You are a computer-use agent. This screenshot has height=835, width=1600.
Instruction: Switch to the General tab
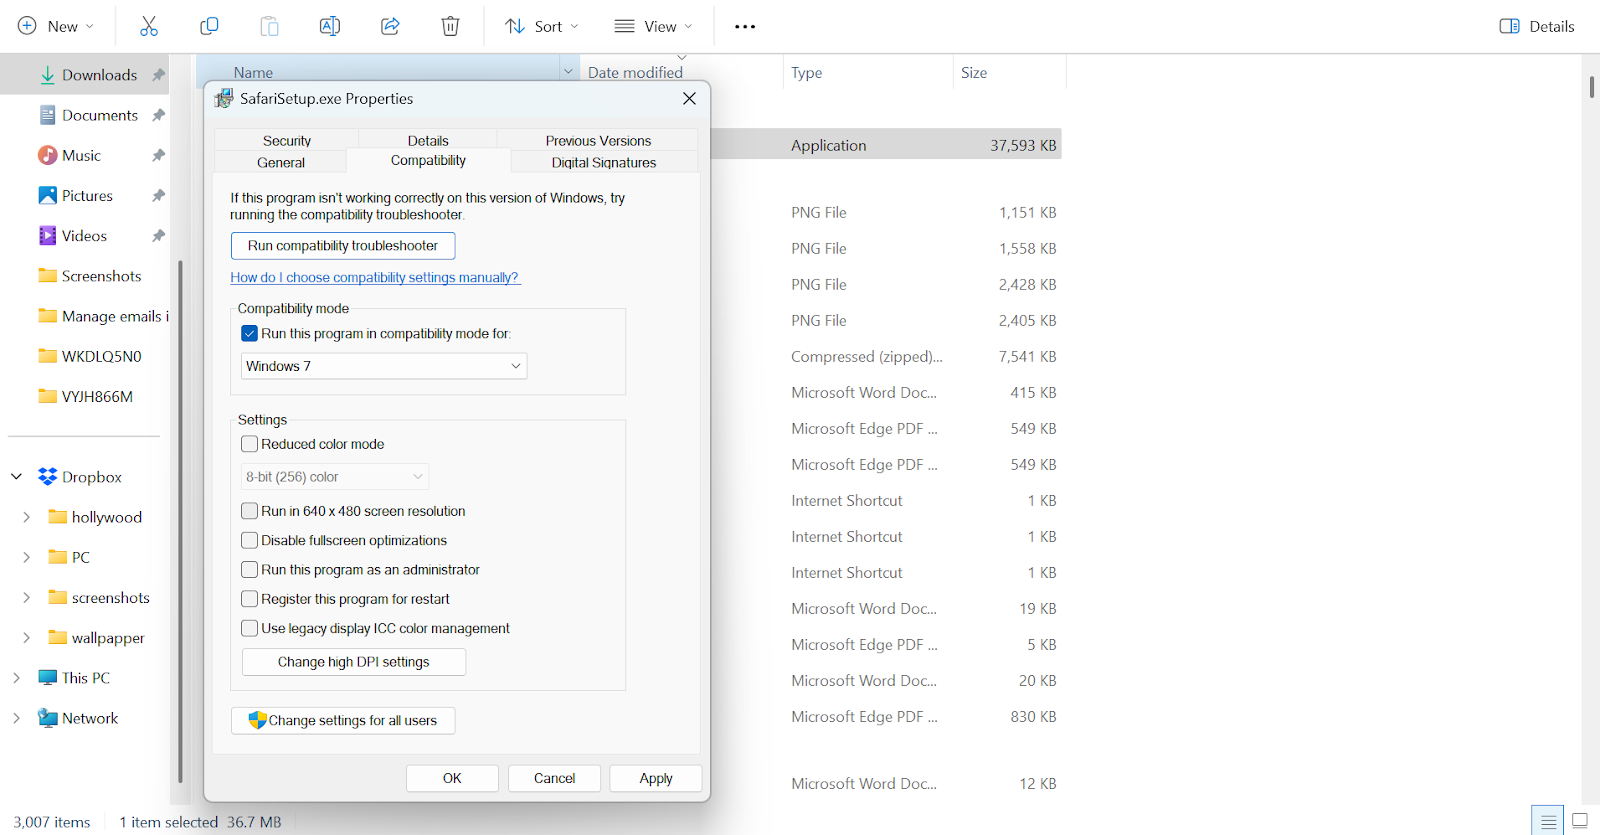pyautogui.click(x=281, y=162)
